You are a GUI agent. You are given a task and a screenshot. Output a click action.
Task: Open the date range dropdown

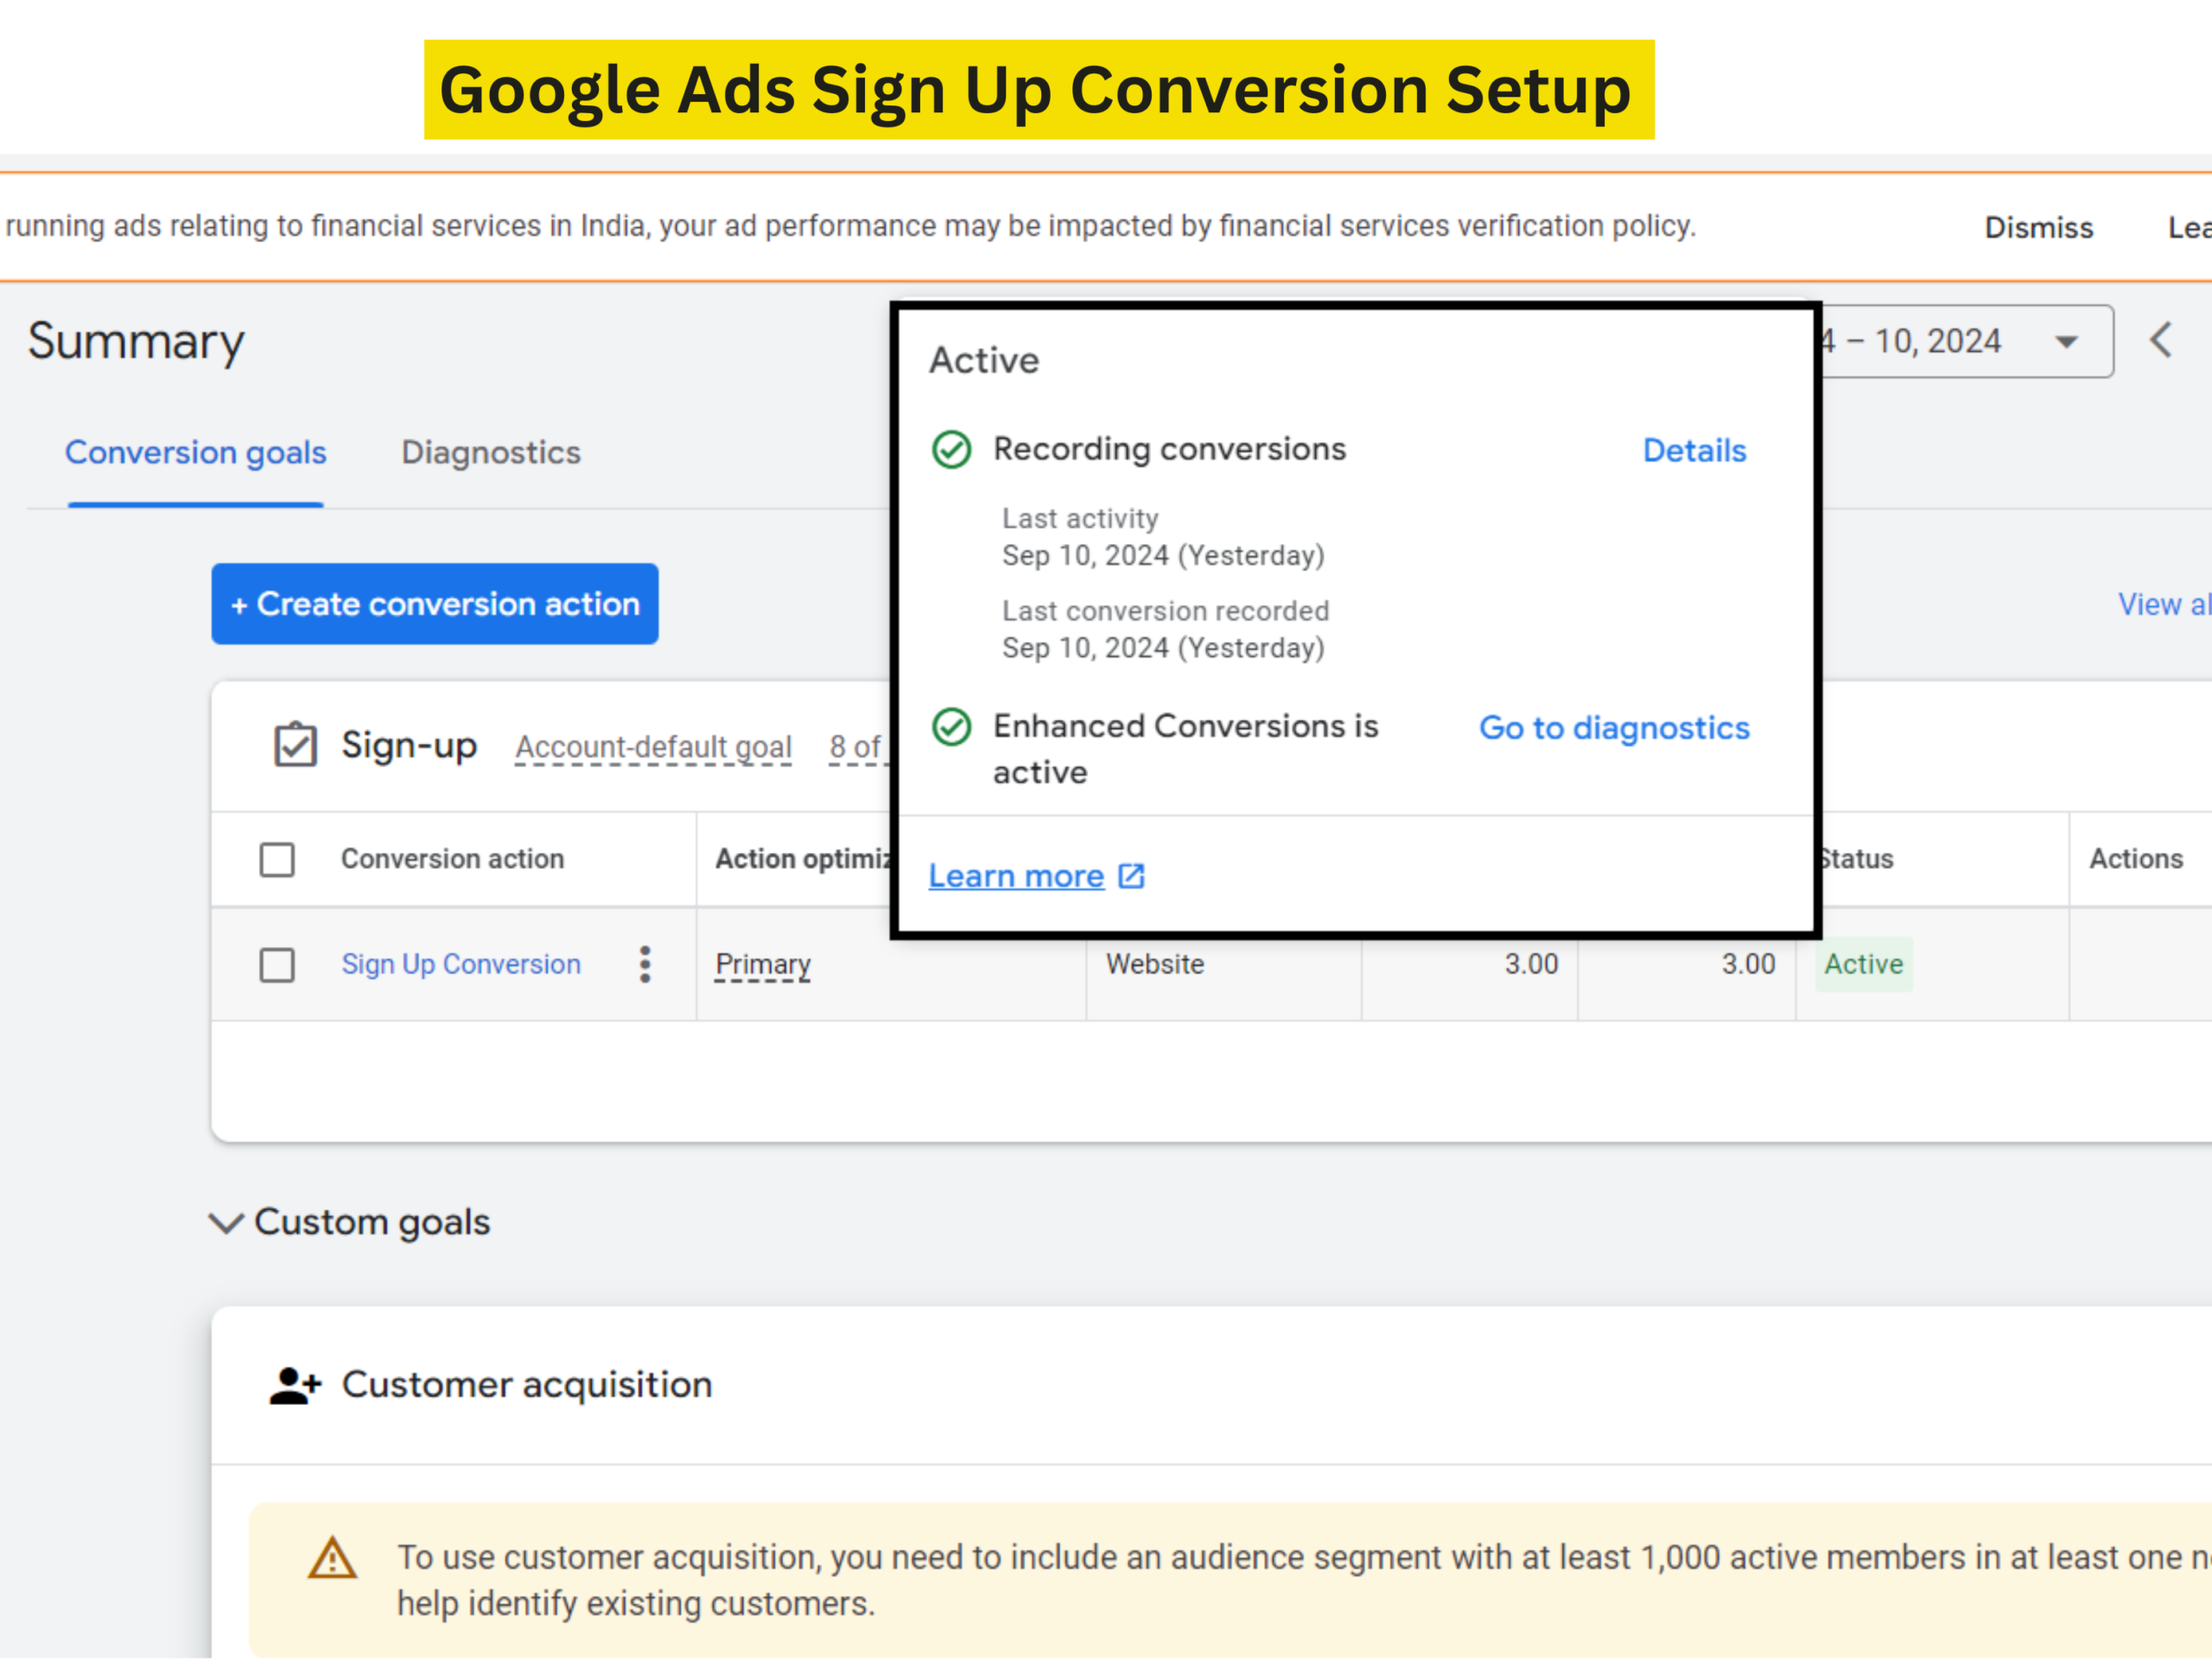click(2066, 342)
